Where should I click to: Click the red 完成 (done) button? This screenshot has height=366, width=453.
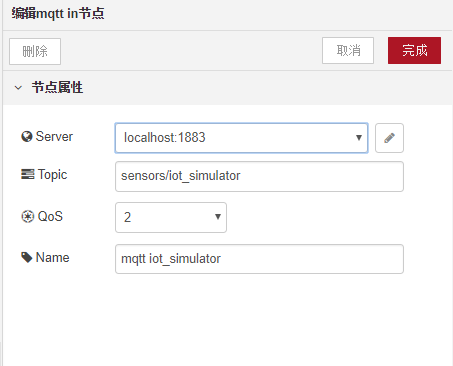[x=414, y=50]
